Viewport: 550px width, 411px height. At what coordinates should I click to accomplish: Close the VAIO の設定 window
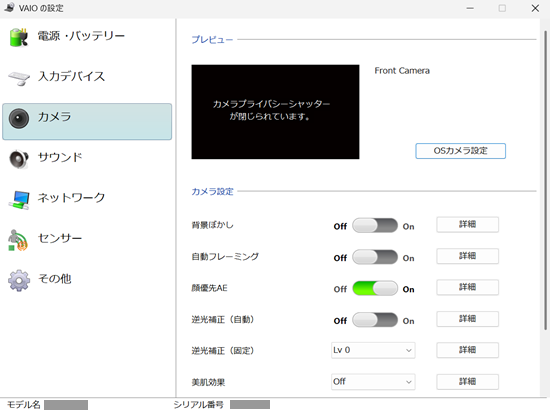[535, 8]
